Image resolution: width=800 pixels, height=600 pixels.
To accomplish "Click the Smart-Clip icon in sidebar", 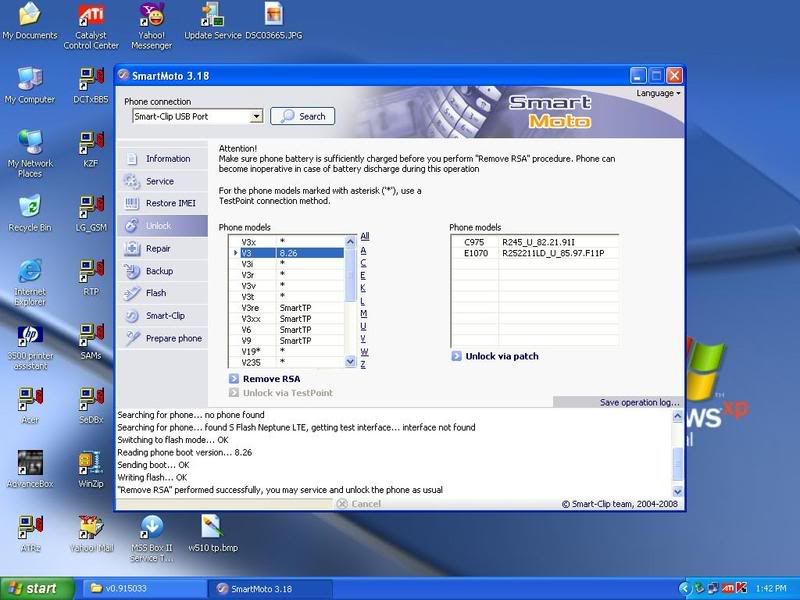I will (132, 316).
